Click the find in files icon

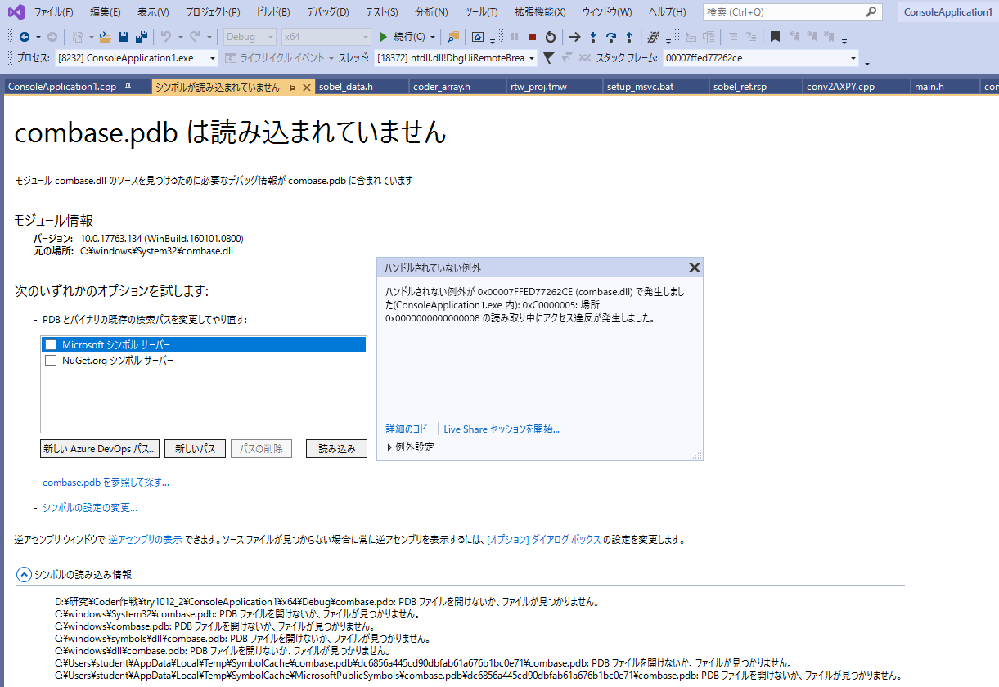tap(453, 37)
